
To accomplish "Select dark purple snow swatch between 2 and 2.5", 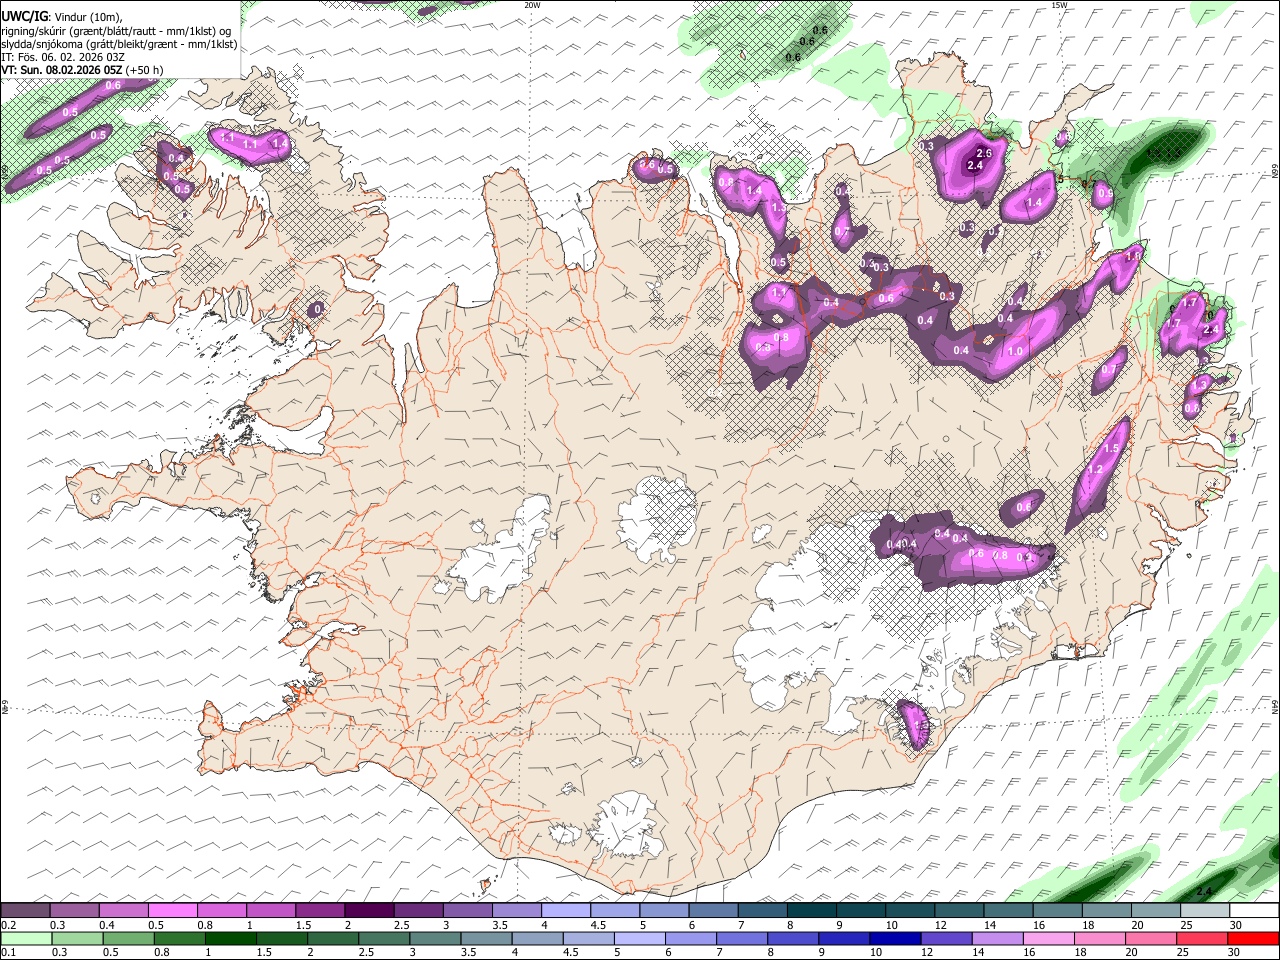I will 369,911.
